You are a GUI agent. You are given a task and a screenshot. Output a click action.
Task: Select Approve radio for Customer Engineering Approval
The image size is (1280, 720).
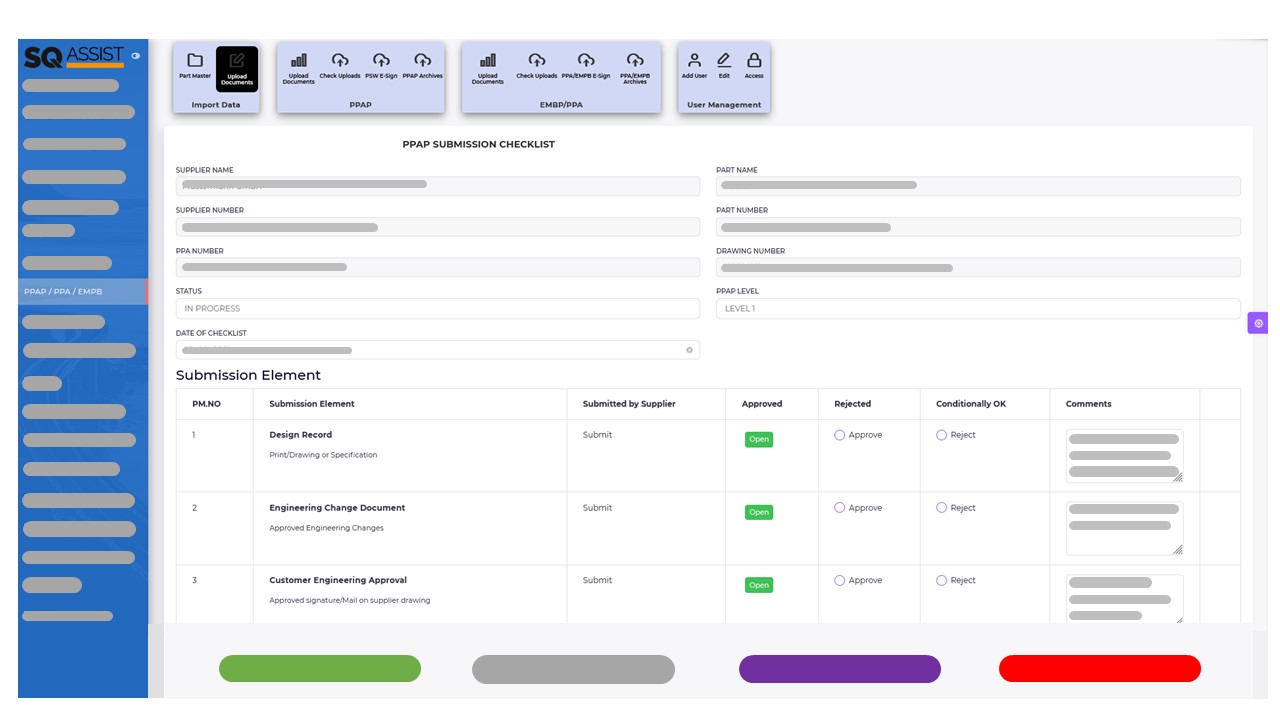pyautogui.click(x=840, y=580)
